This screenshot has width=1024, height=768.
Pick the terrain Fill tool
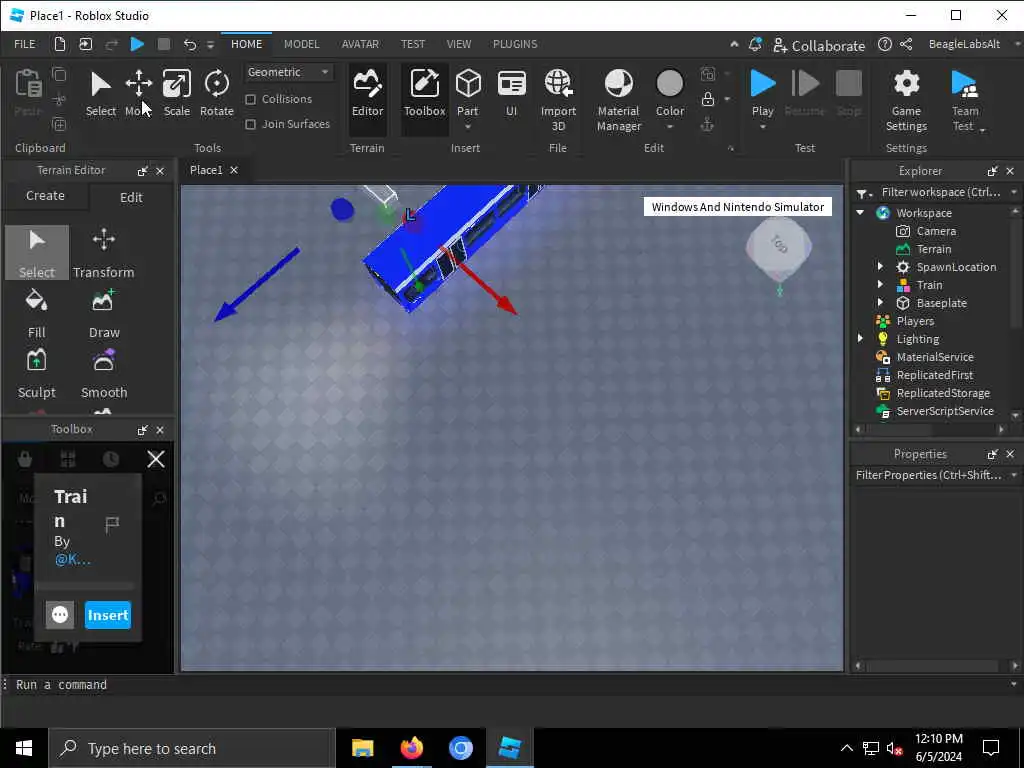click(x=37, y=313)
